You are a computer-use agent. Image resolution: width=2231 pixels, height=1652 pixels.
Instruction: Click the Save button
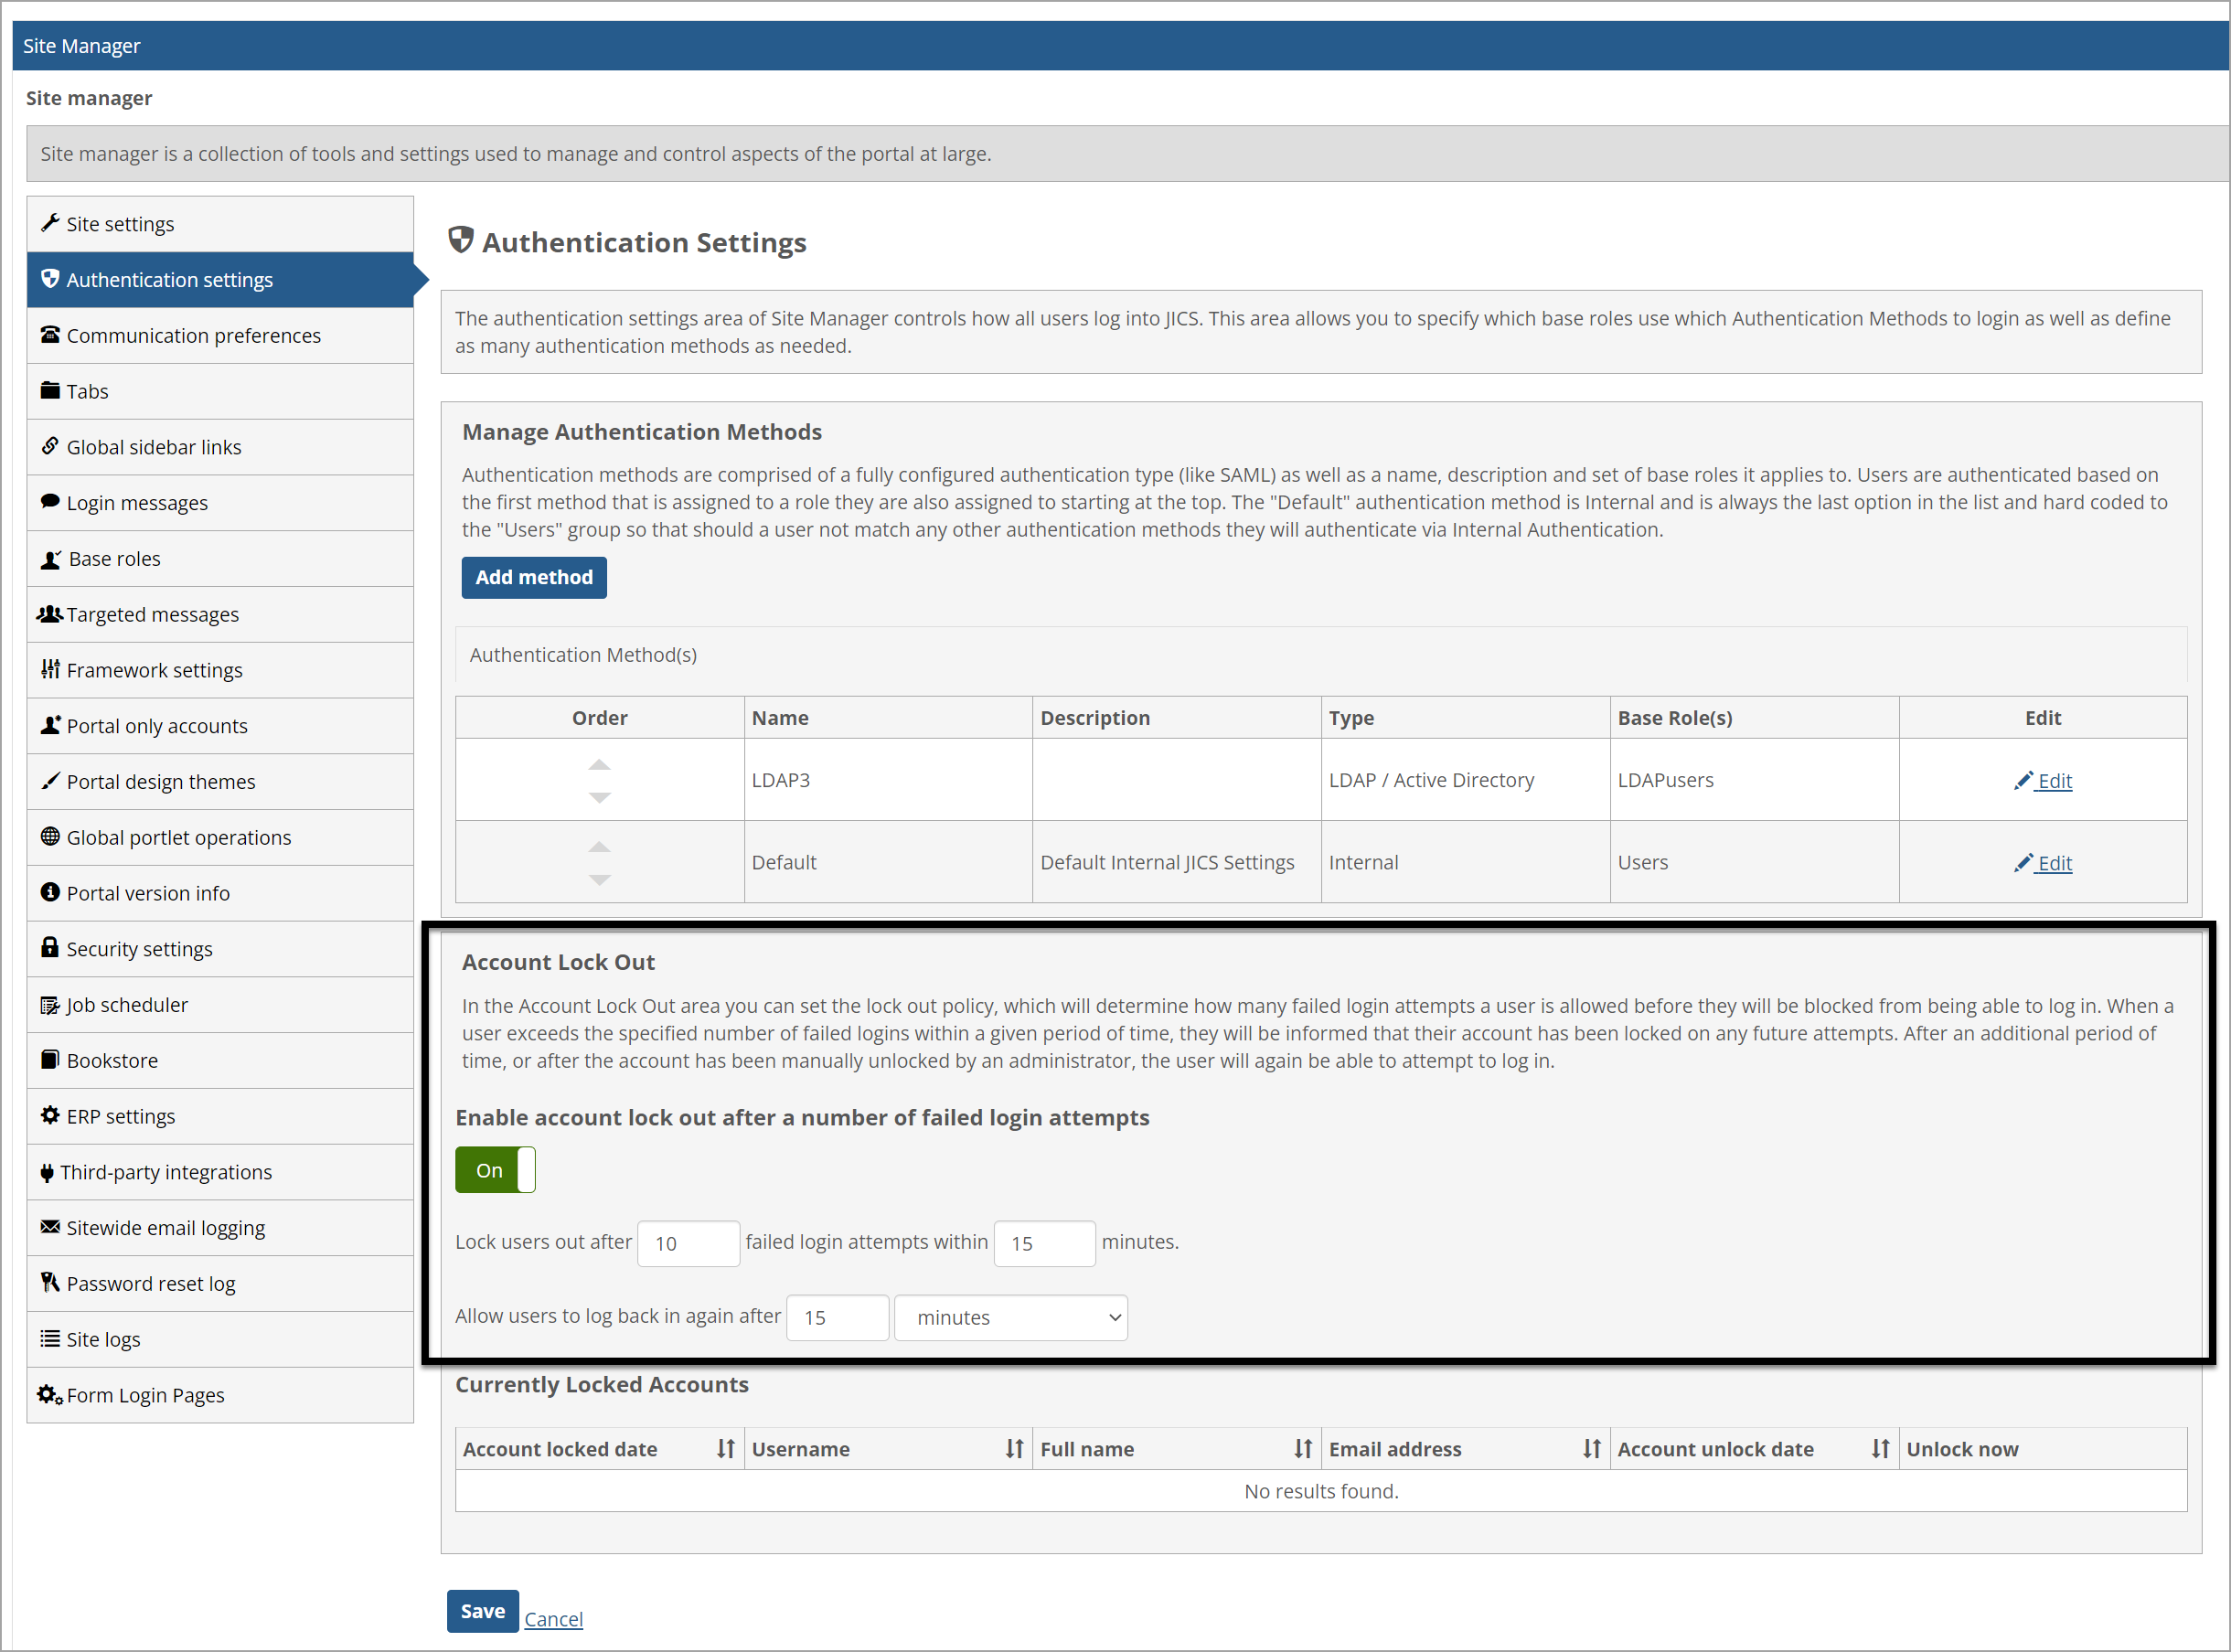click(x=482, y=1610)
